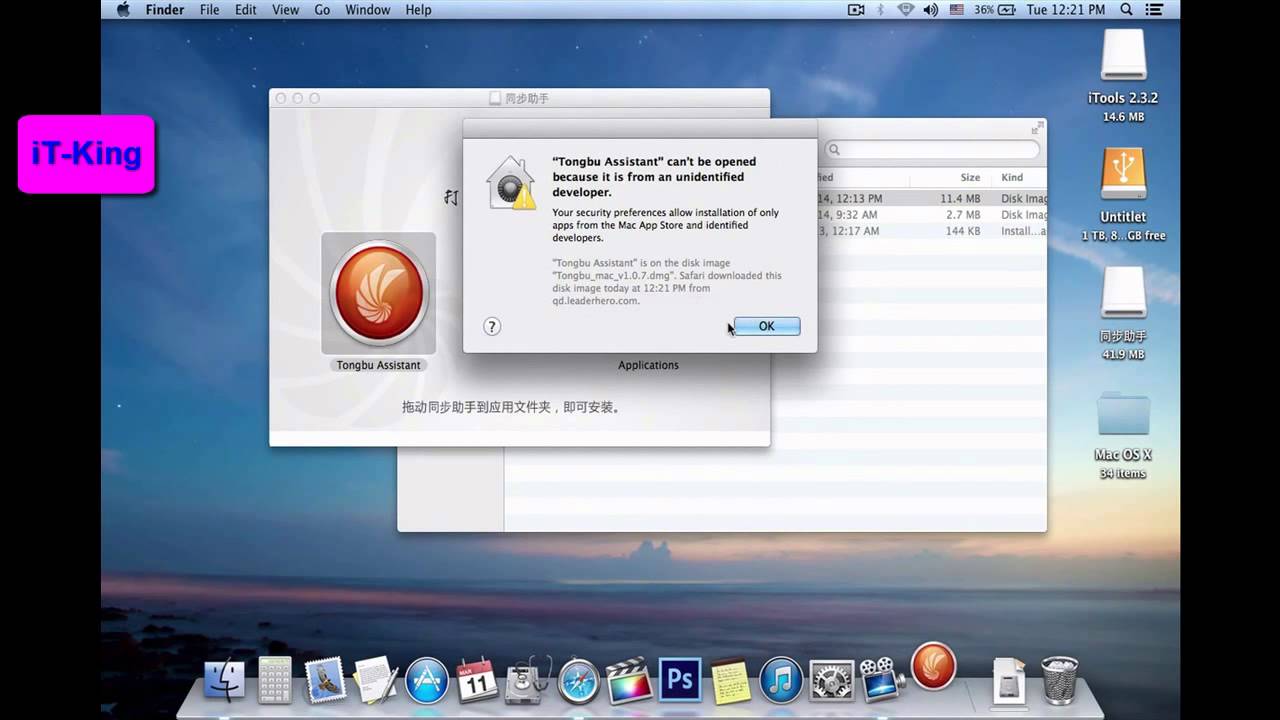Open help via the question mark button
The width and height of the screenshot is (1280, 720).
(492, 326)
